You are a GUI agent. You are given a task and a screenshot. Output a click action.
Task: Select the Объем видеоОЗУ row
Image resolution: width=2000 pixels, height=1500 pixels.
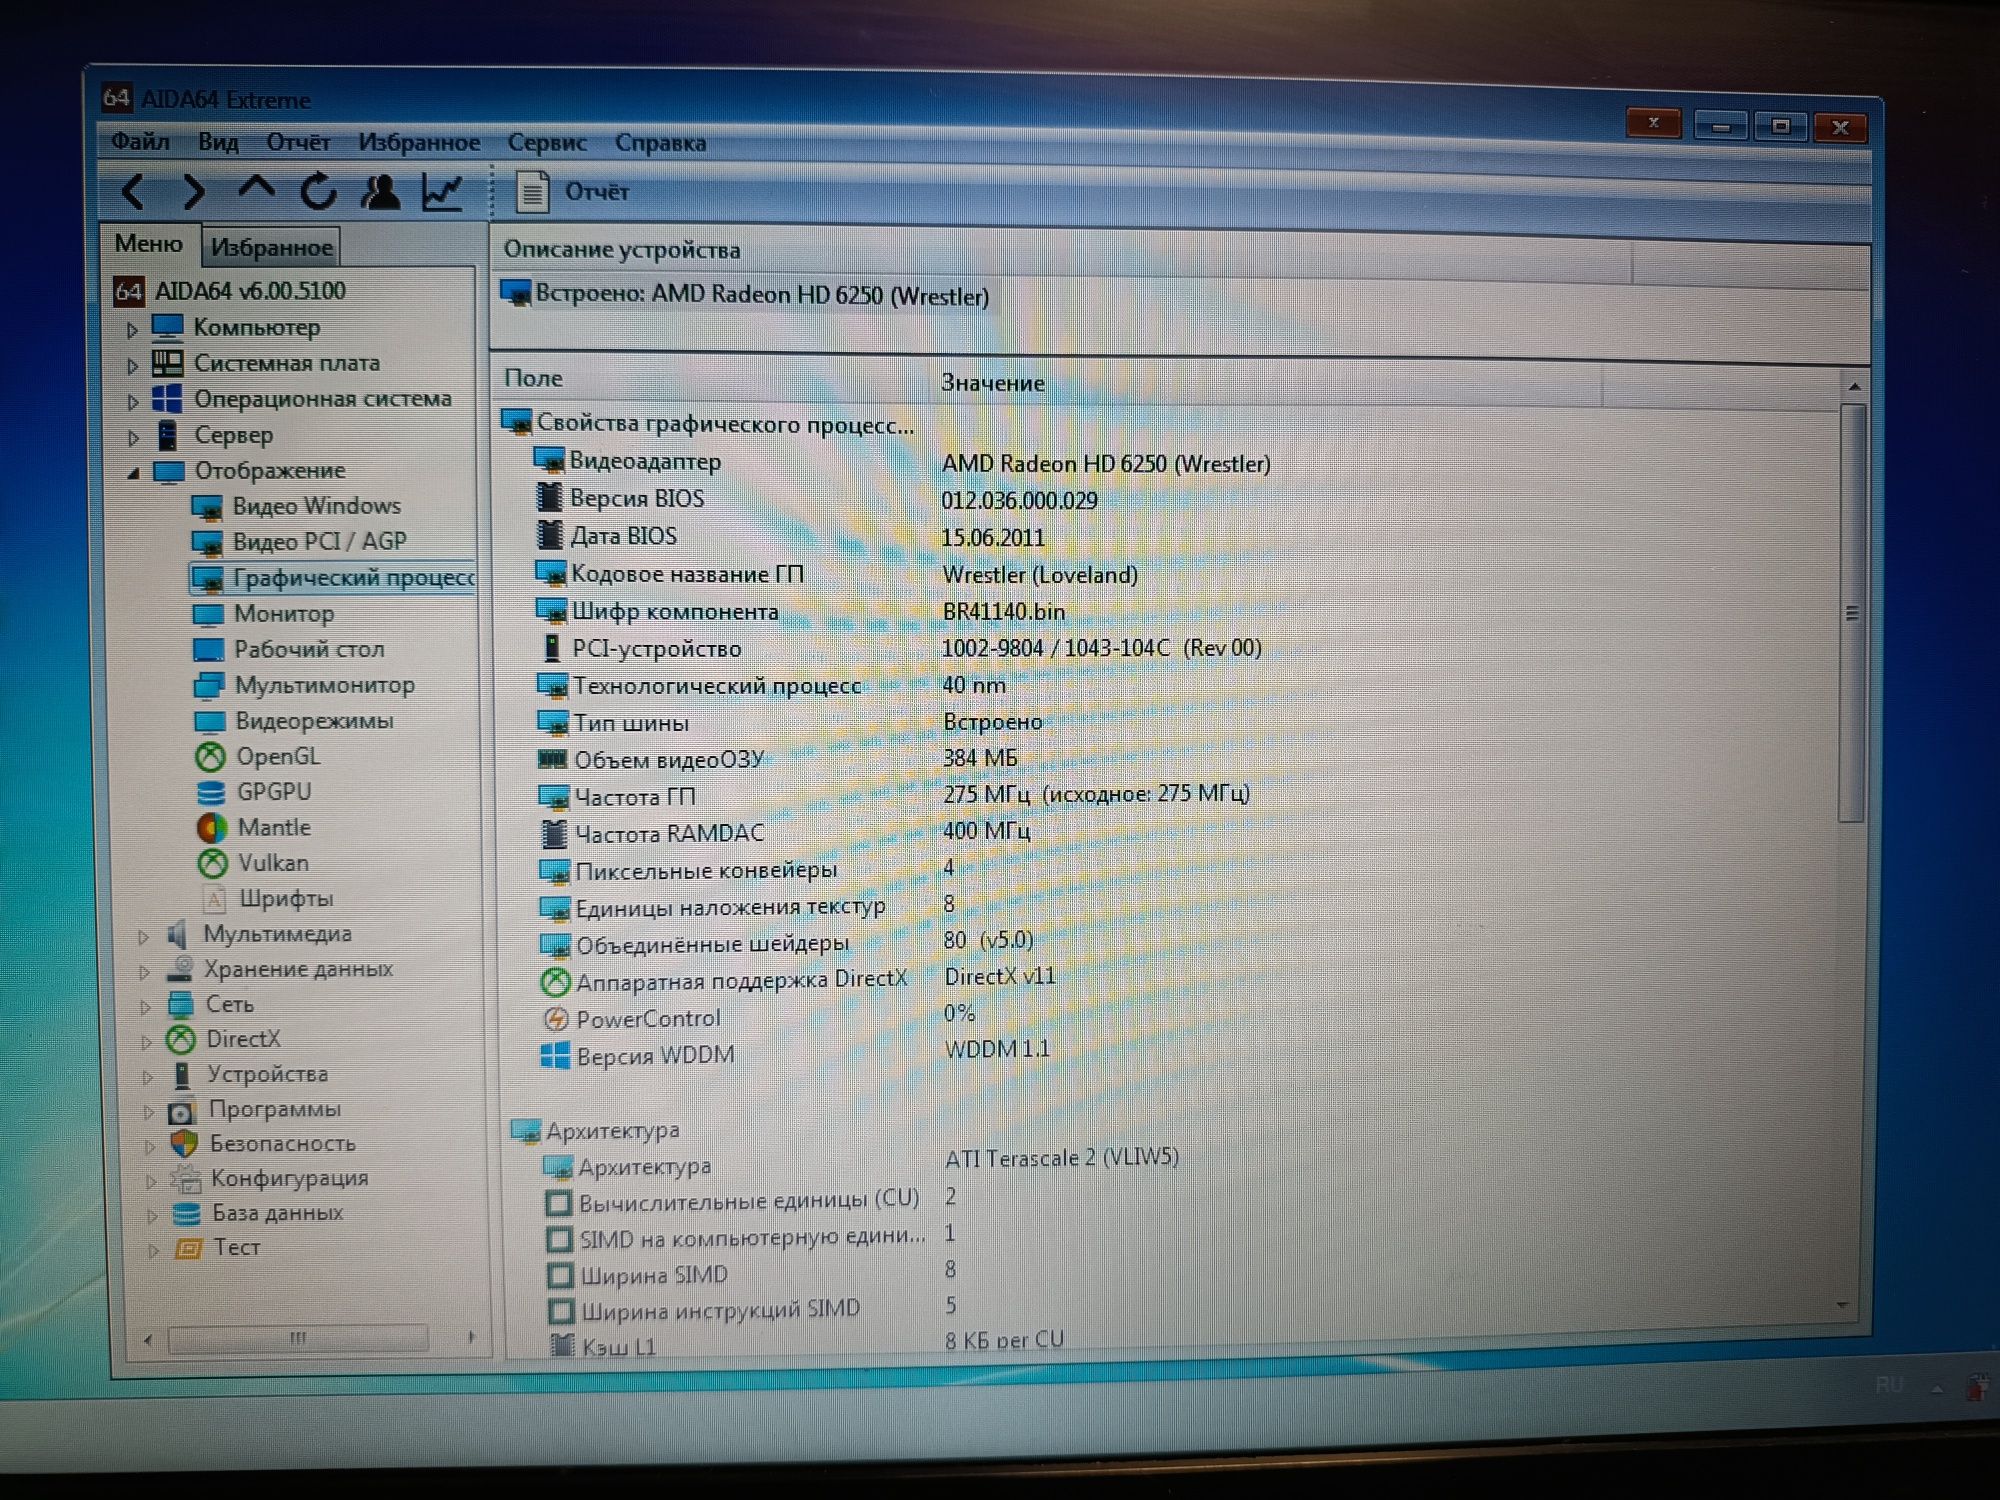(778, 759)
